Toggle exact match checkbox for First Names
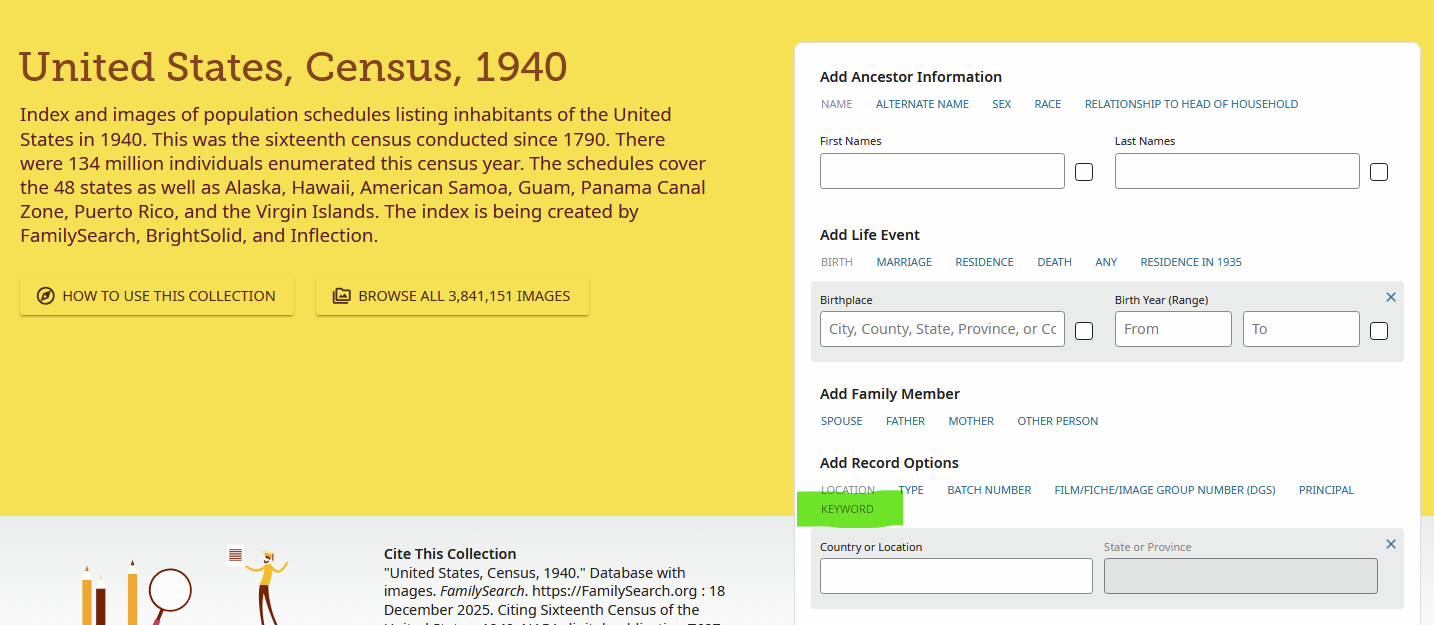 pos(1084,172)
